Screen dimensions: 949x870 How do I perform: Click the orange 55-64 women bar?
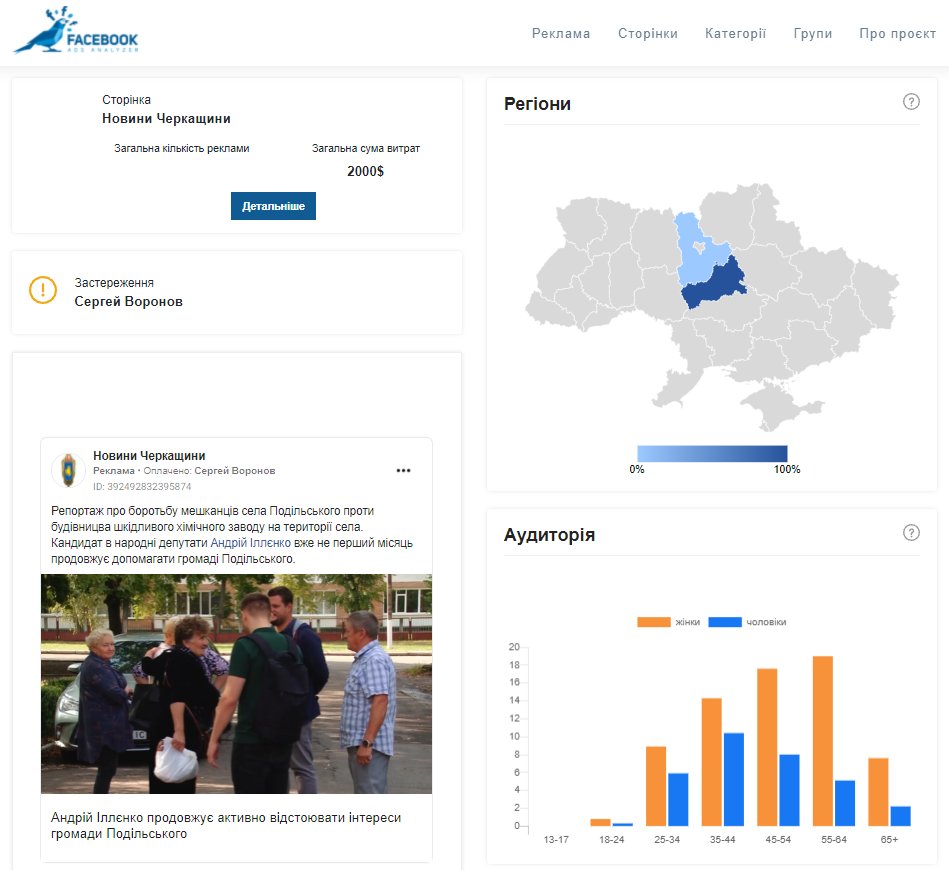pyautogui.click(x=823, y=740)
